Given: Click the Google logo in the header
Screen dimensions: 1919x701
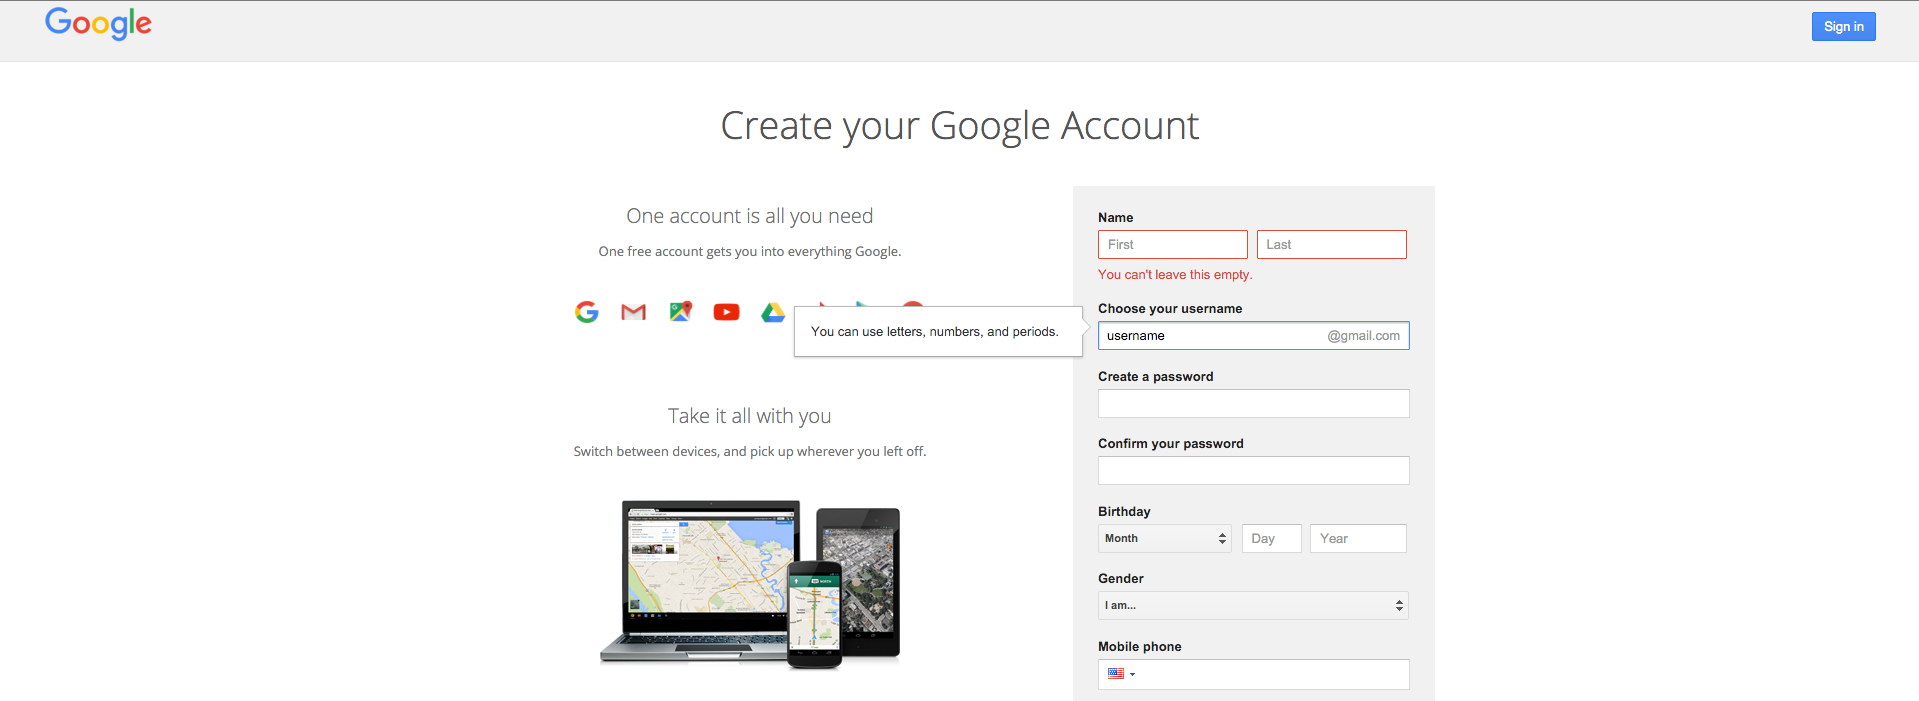Looking at the screenshot, I should (x=98, y=23).
